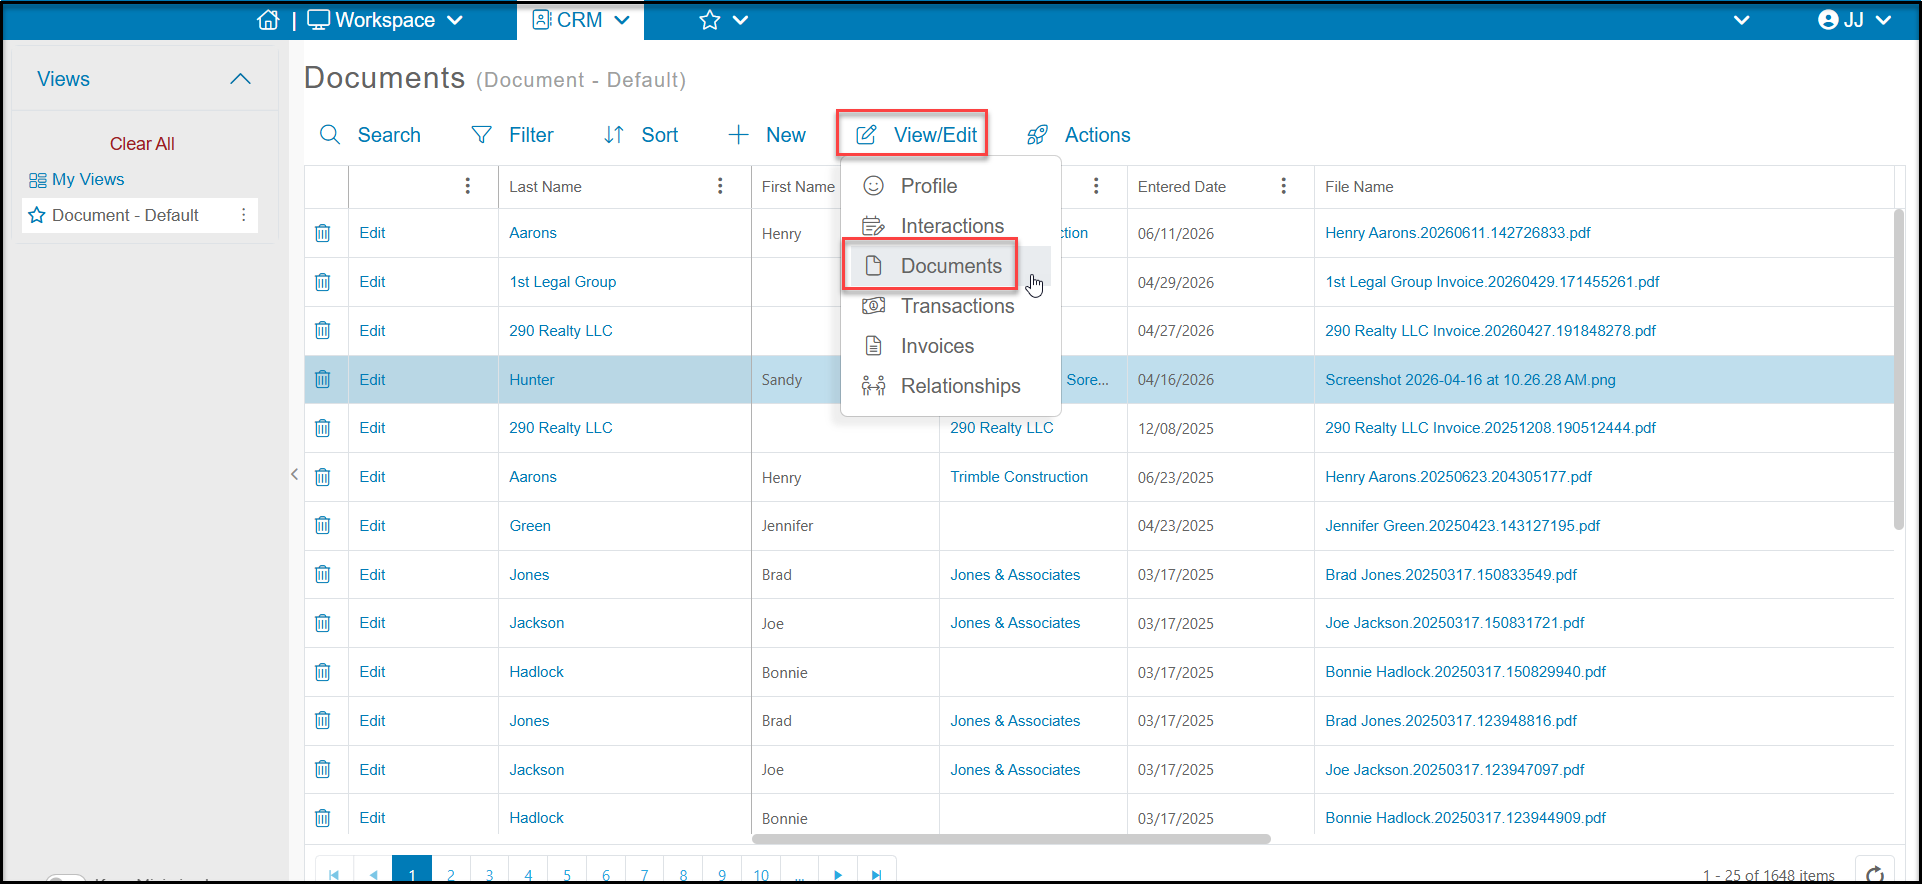Open My Views in the sidebar
The image size is (1922, 884).
coord(77,180)
